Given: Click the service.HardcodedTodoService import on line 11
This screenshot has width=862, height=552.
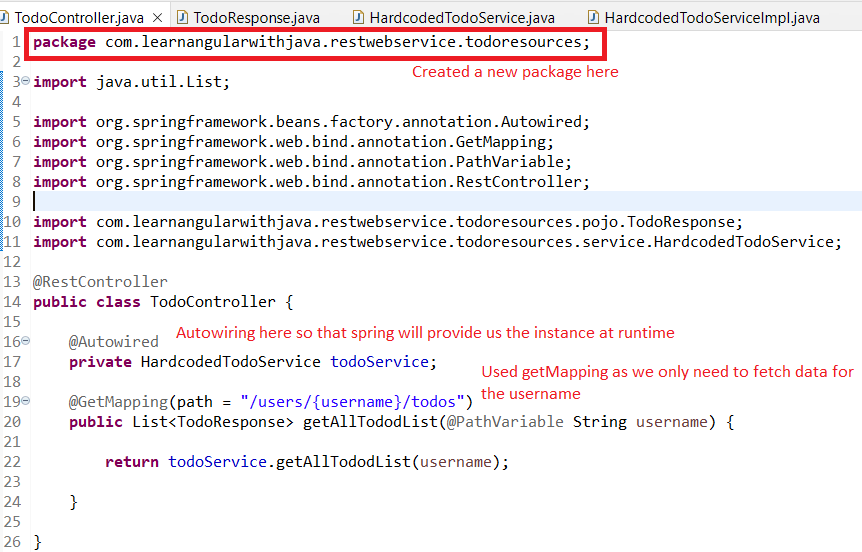Looking at the screenshot, I should [x=437, y=242].
